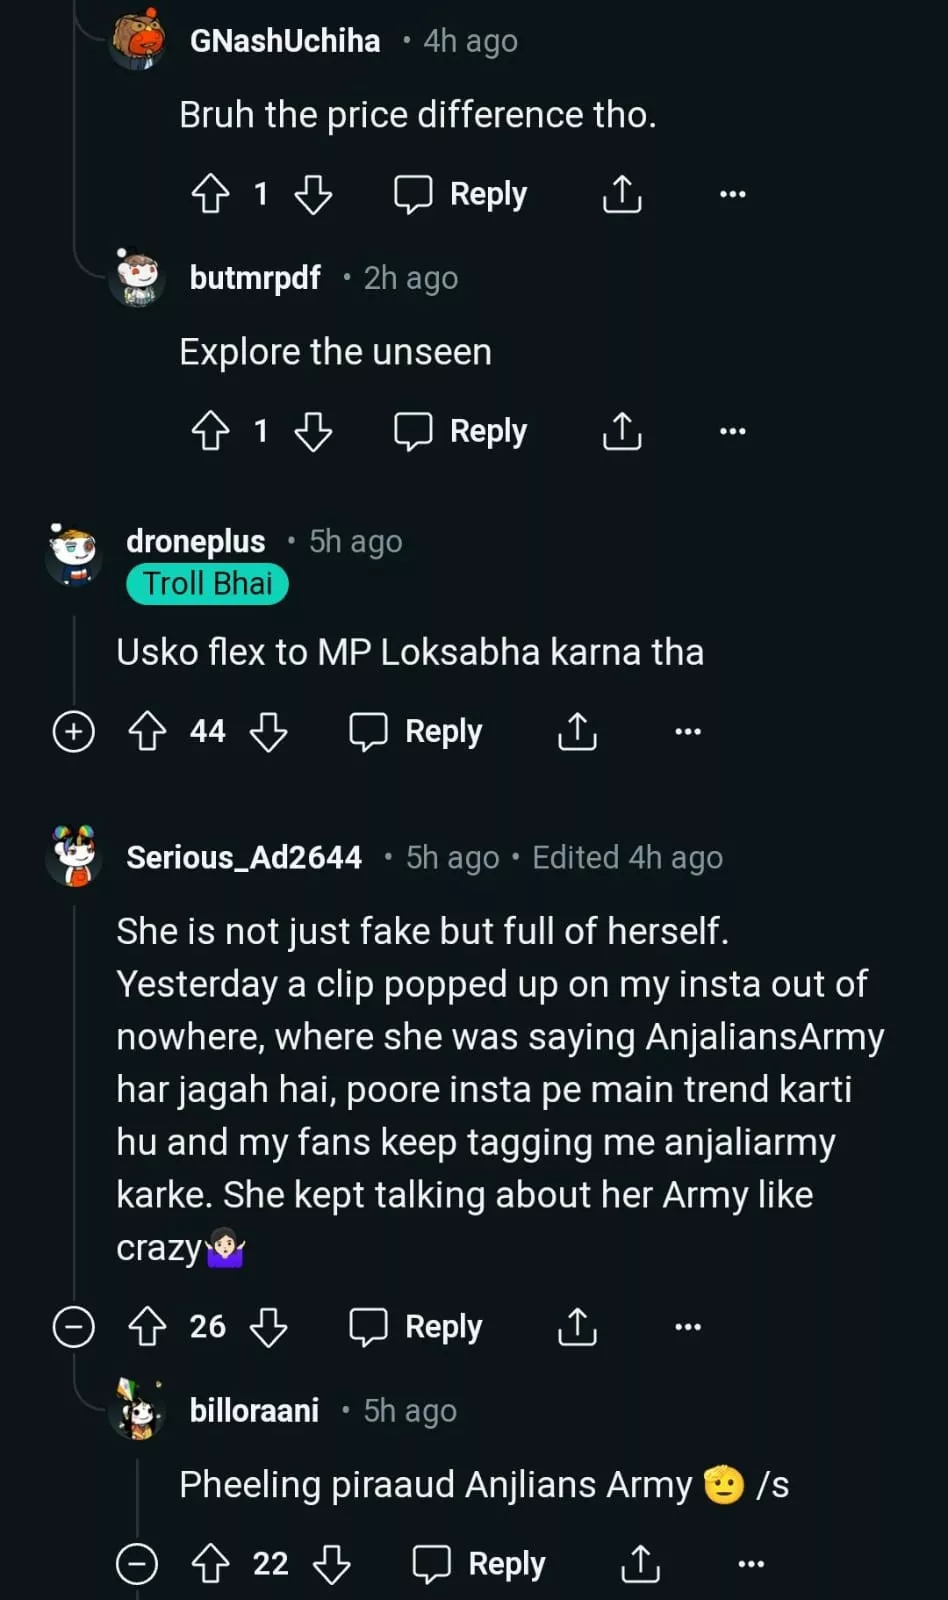This screenshot has height=1600, width=948.
Task: Share billoraani's reply
Action: point(640,1564)
